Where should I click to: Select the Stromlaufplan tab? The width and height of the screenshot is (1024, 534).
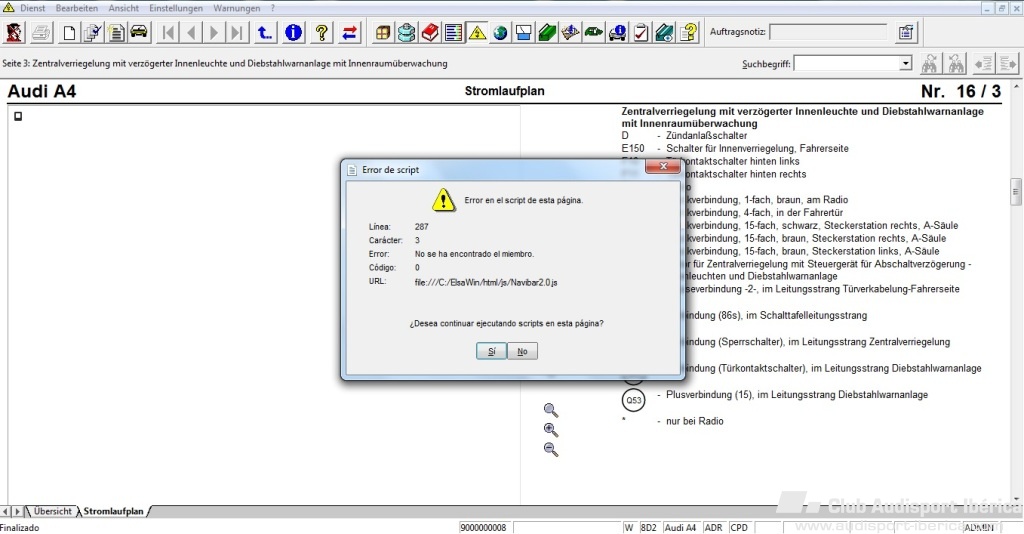[113, 511]
